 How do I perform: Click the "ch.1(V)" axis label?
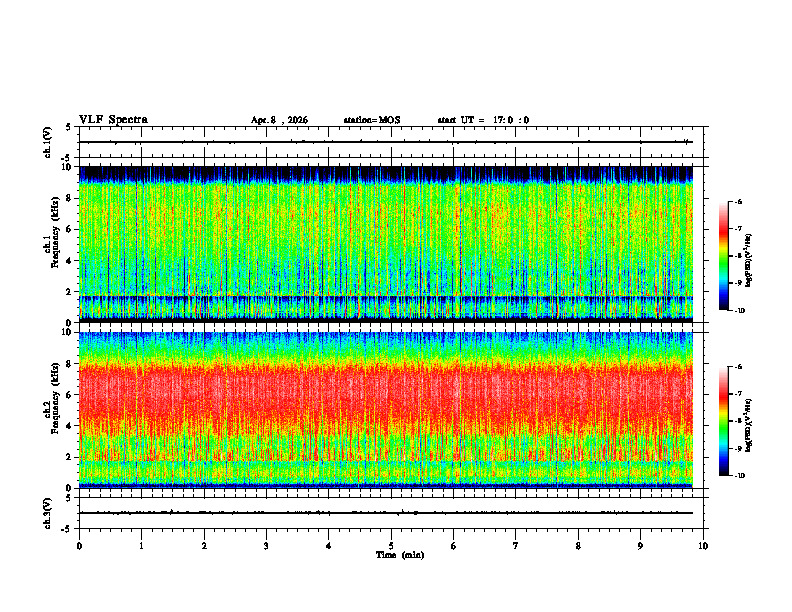(48, 142)
